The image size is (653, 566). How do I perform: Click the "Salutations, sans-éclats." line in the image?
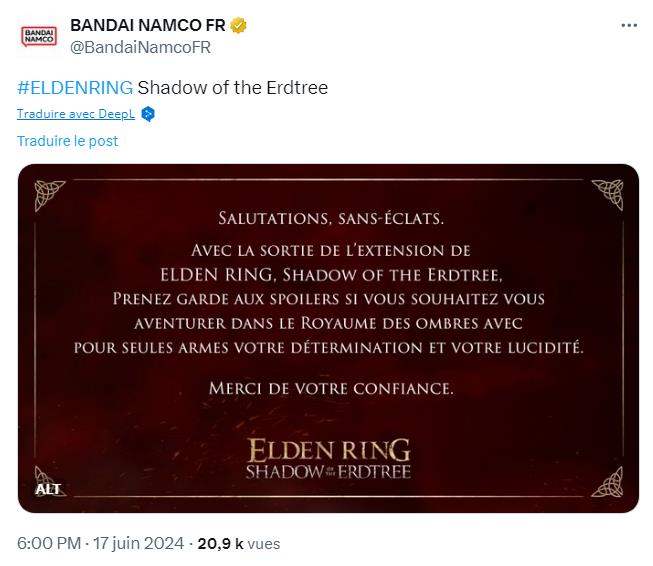click(x=328, y=217)
